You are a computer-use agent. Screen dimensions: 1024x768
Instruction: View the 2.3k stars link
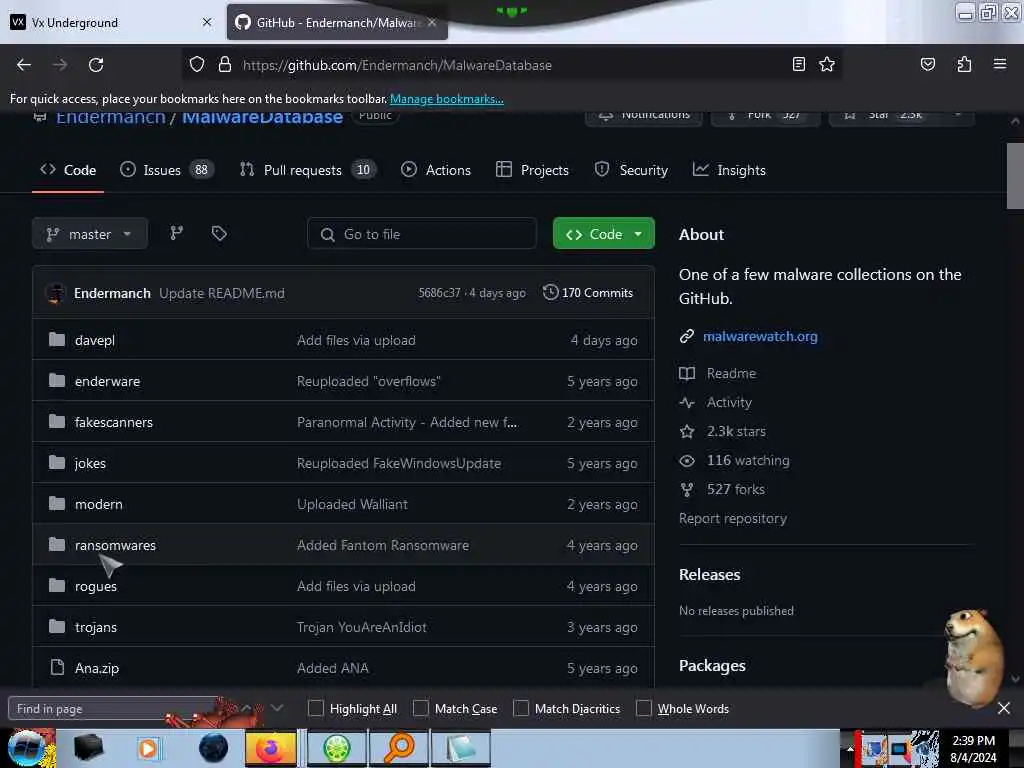[736, 431]
